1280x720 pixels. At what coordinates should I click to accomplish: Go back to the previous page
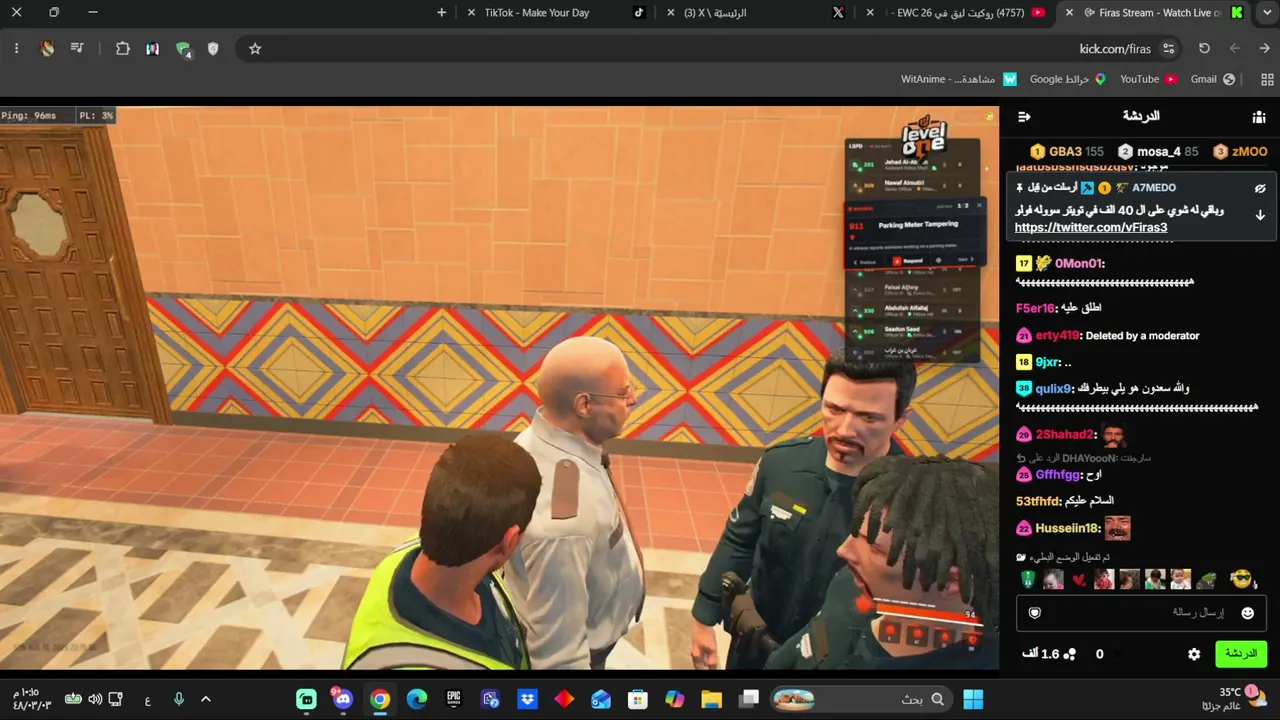(1264, 48)
